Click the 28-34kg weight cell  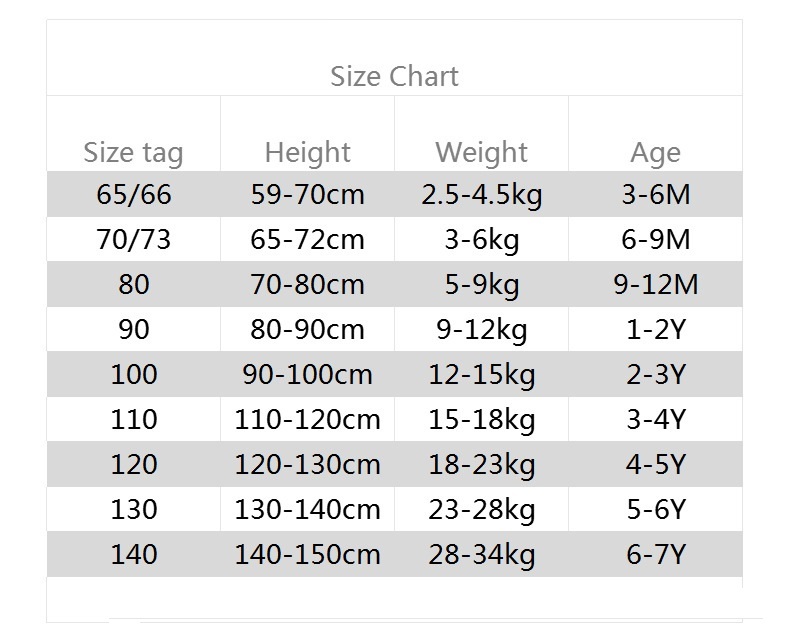tap(481, 555)
